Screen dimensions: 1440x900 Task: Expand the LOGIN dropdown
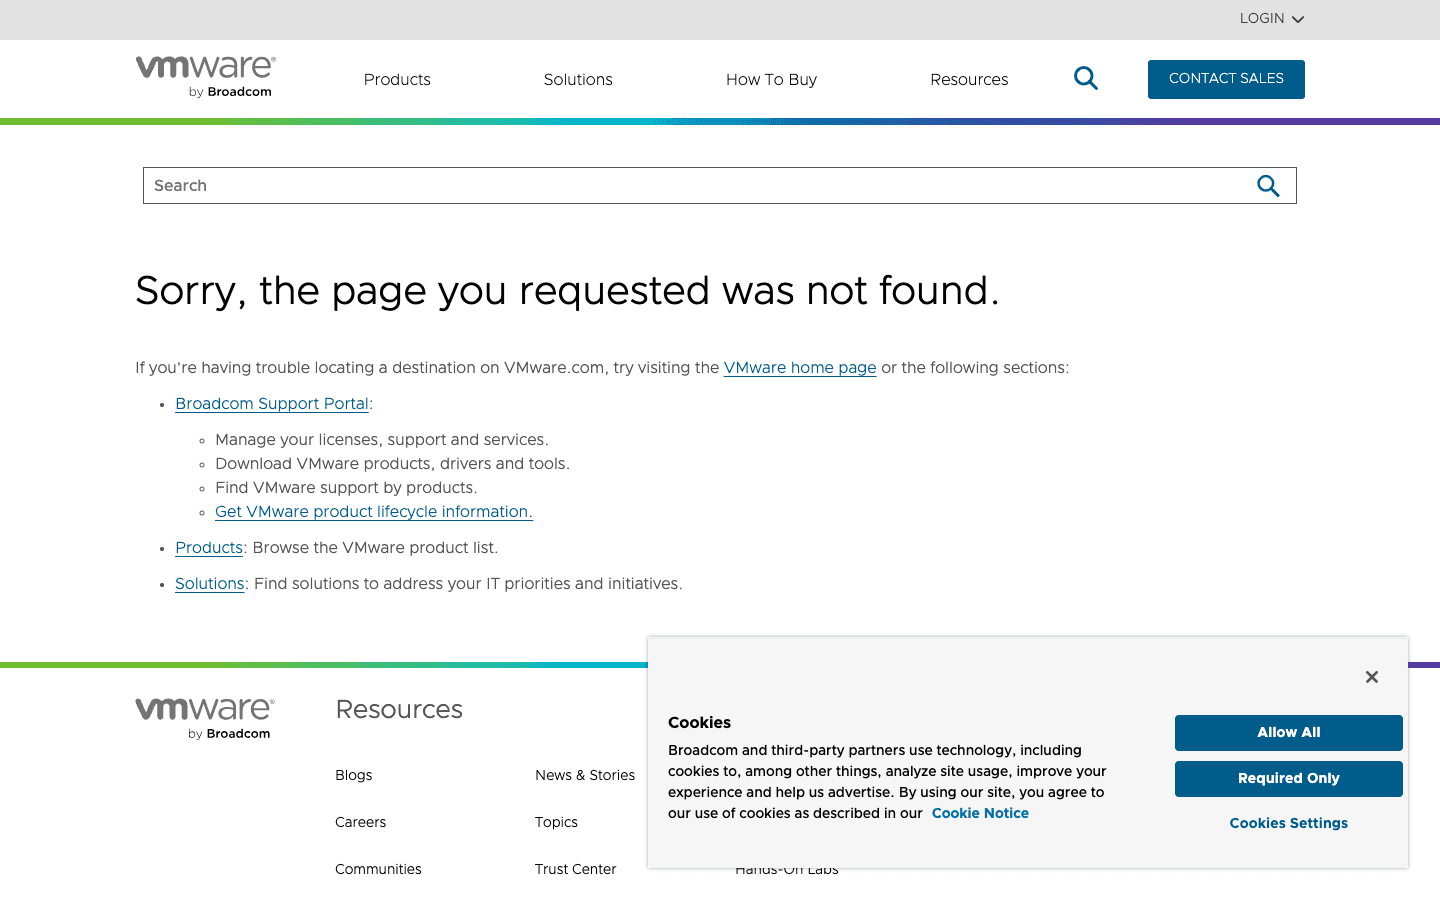(x=1272, y=19)
